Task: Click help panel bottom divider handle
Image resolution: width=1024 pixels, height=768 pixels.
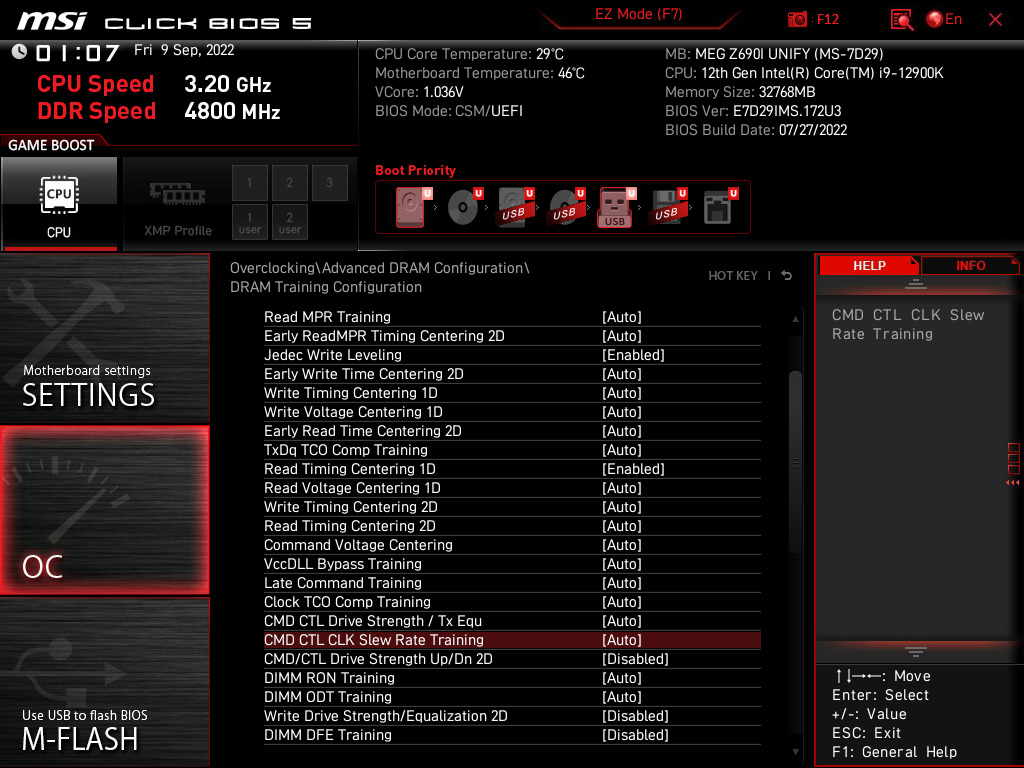Action: click(916, 652)
